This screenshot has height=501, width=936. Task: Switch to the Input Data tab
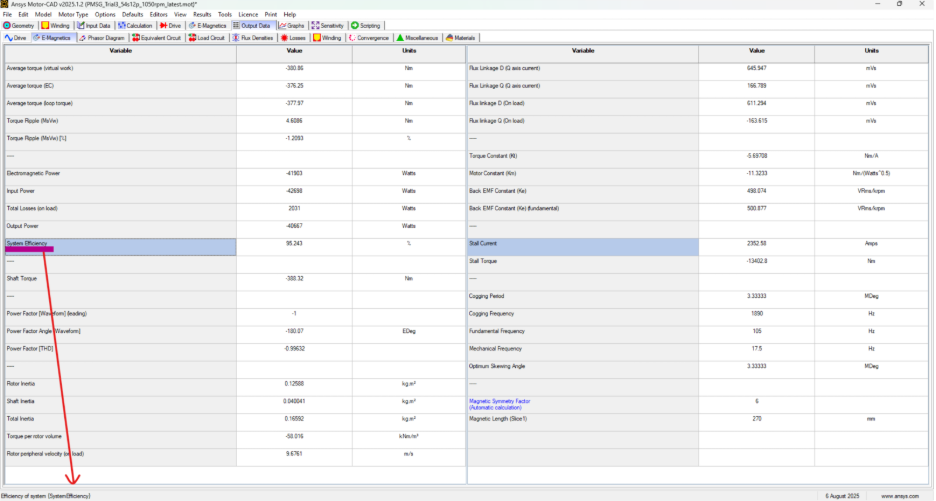click(96, 25)
